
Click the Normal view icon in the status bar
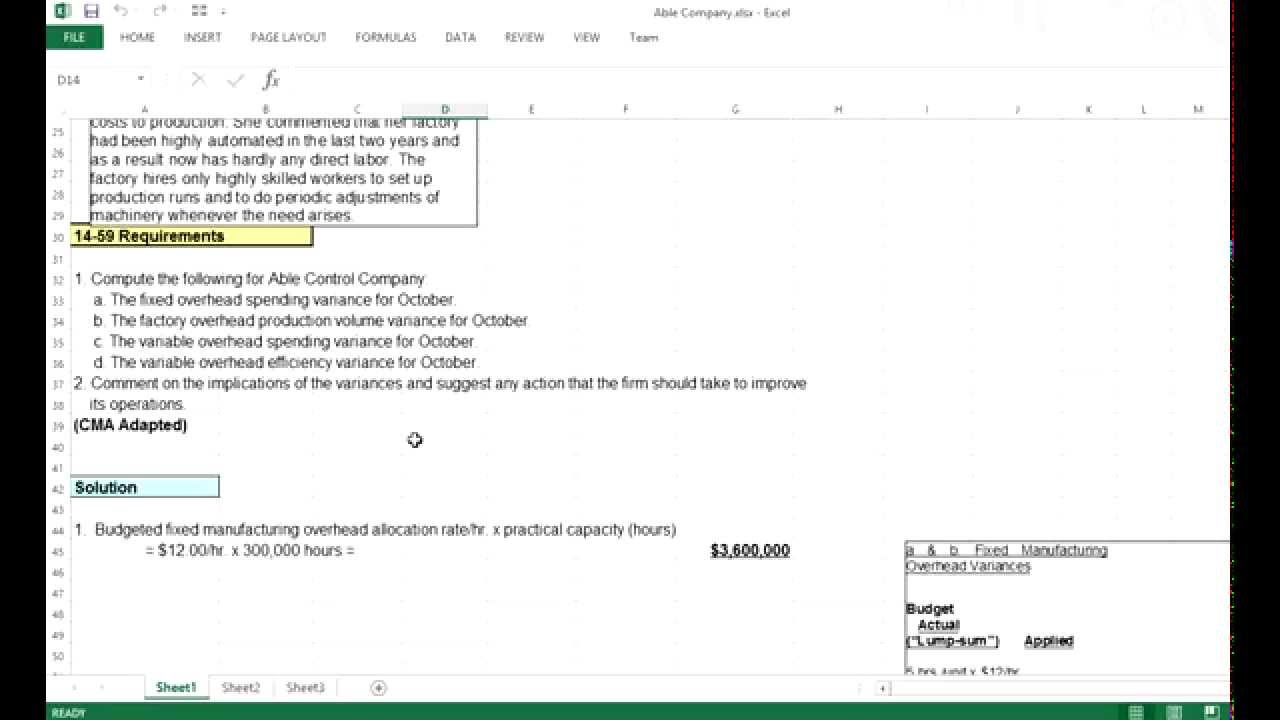[1136, 712]
